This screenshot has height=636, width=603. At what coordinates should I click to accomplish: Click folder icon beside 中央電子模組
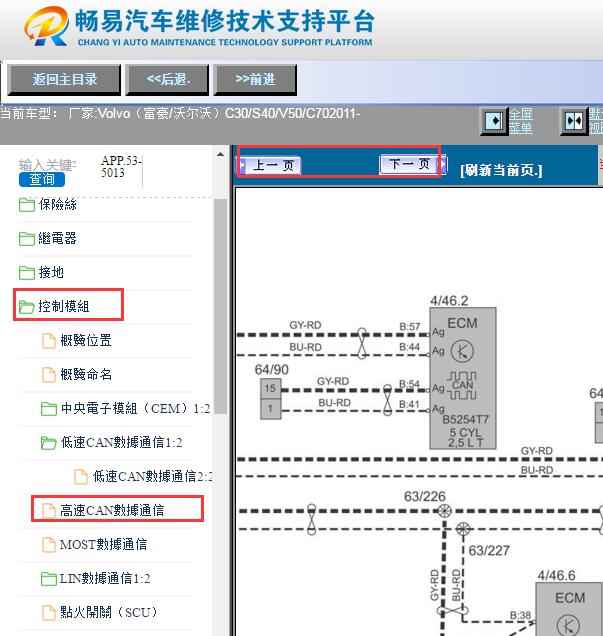pyautogui.click(x=49, y=409)
